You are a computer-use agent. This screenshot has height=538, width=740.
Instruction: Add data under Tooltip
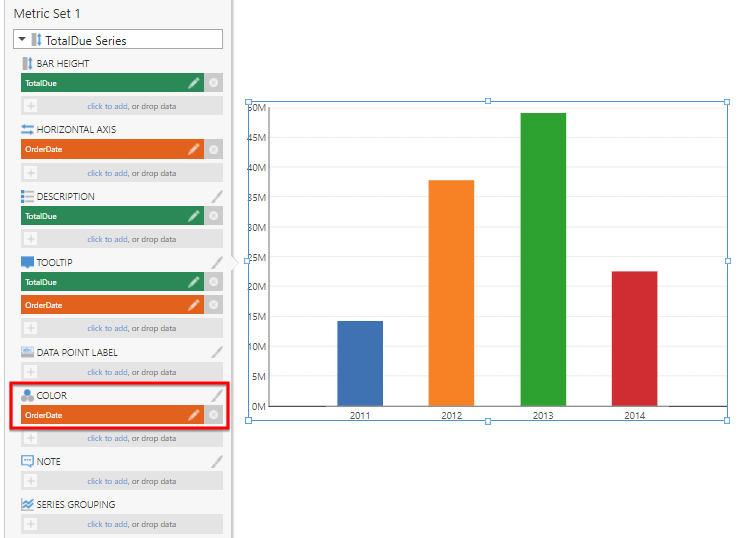[122, 328]
